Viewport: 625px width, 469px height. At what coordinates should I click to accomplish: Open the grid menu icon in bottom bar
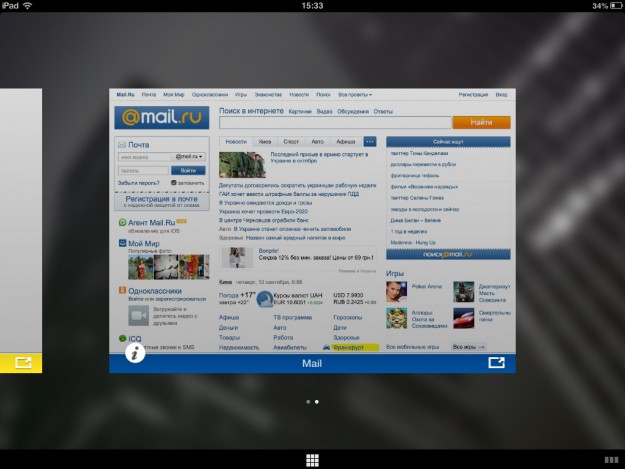pyautogui.click(x=312, y=459)
